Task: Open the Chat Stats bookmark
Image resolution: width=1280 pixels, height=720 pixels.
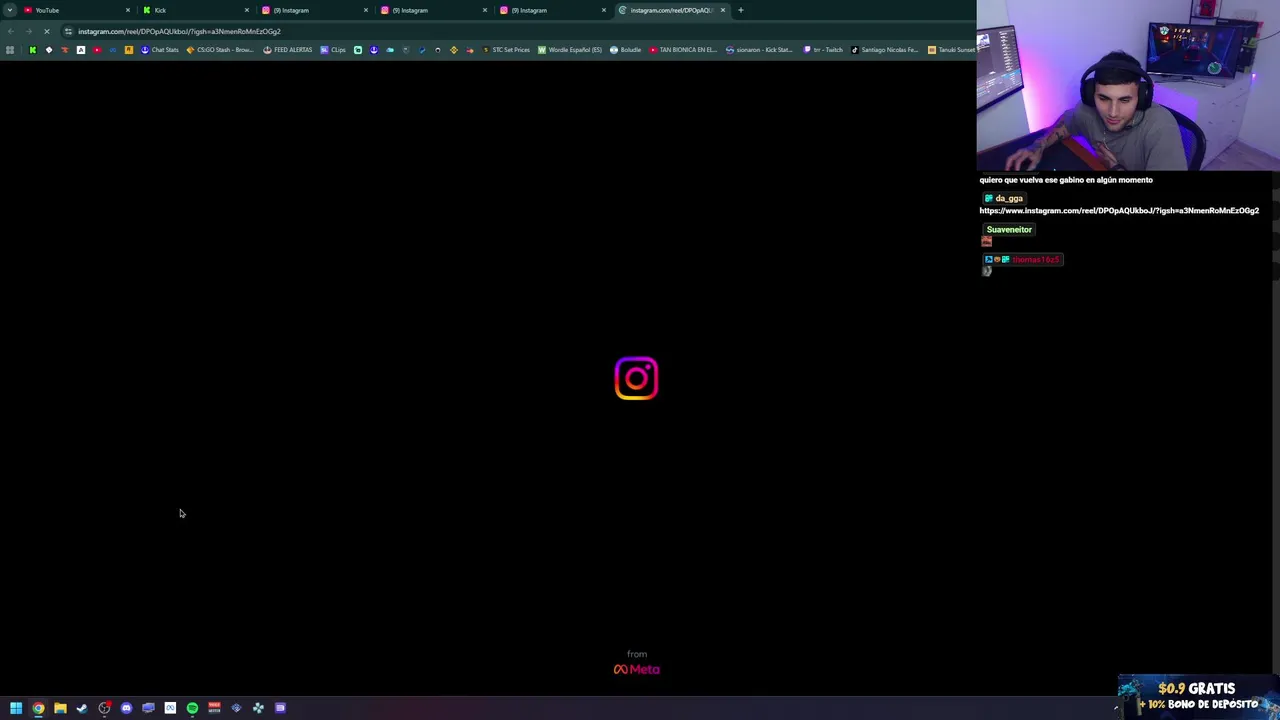Action: 160,50
